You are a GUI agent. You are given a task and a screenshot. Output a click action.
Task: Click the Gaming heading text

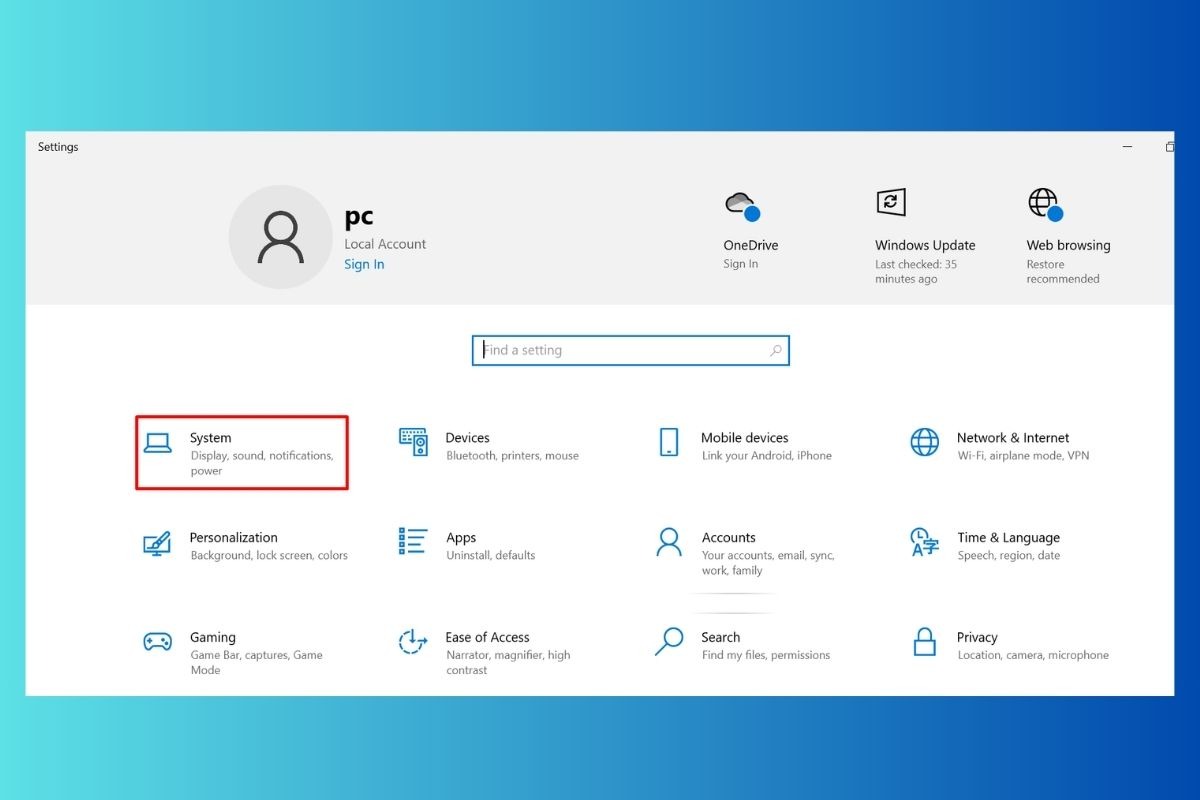tap(213, 637)
